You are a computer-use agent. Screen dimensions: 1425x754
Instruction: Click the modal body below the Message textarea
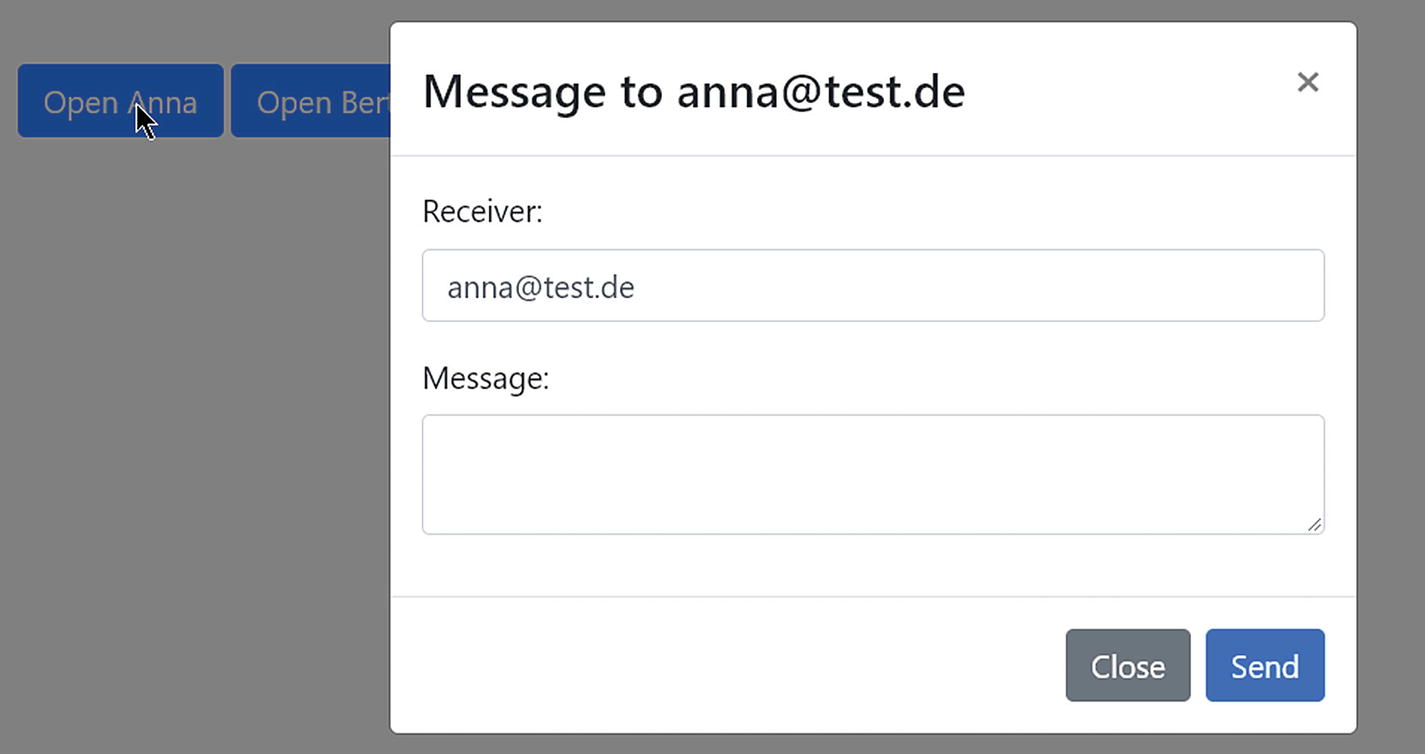[x=872, y=566]
